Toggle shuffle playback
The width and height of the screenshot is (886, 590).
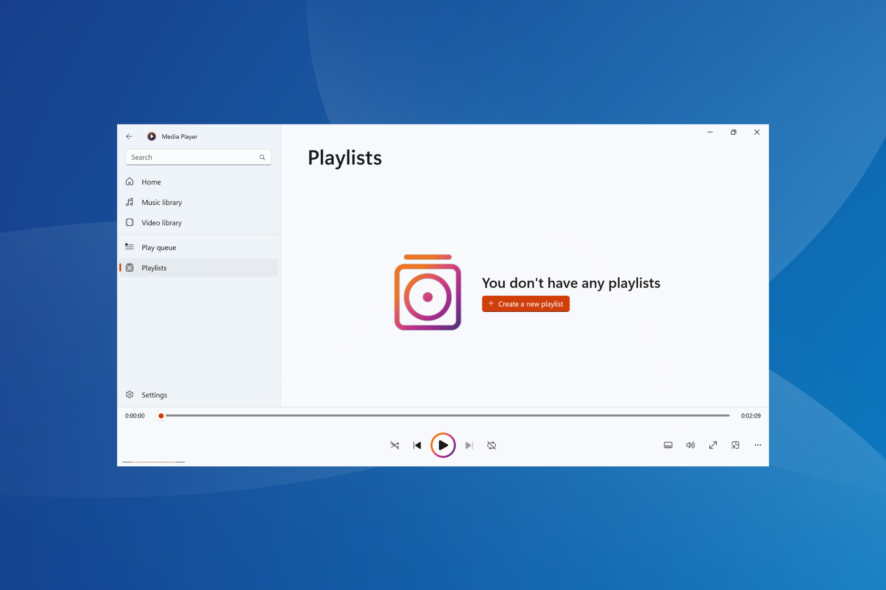(x=394, y=445)
